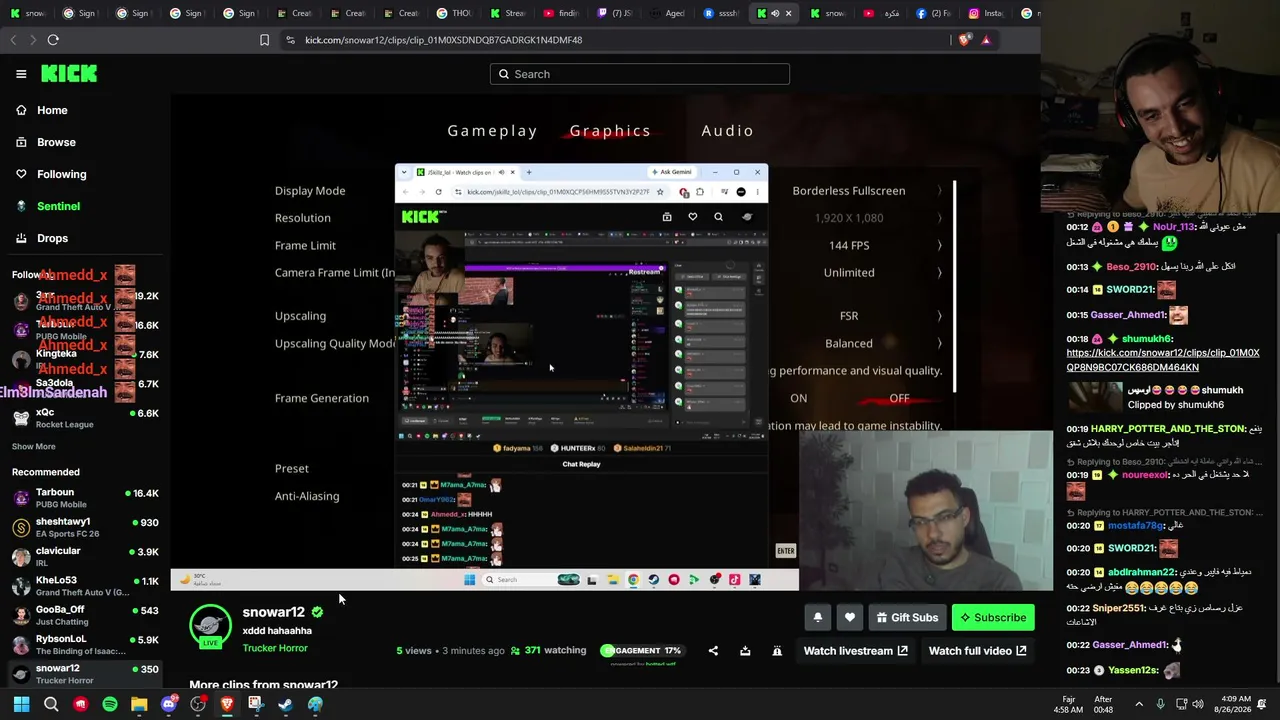
Task: Switch to the Gameplay settings tab in clip
Action: [x=492, y=131]
